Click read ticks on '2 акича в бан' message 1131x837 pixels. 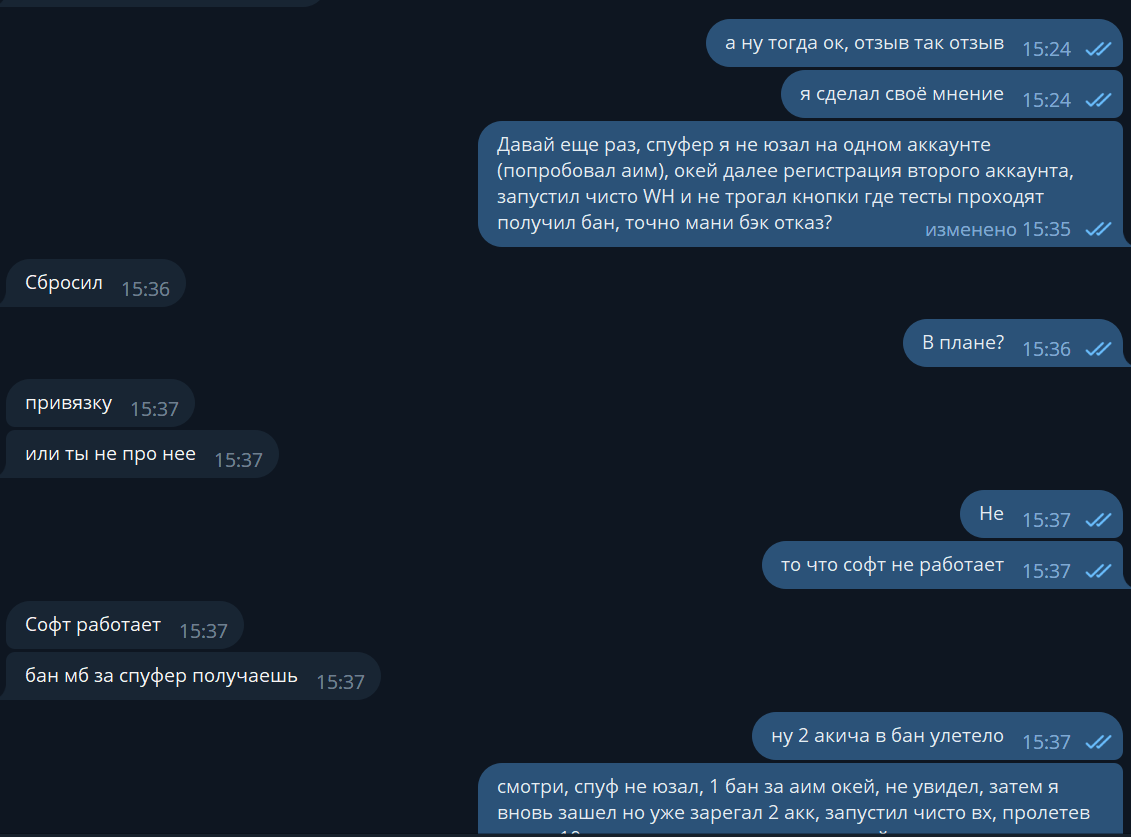click(x=1098, y=742)
